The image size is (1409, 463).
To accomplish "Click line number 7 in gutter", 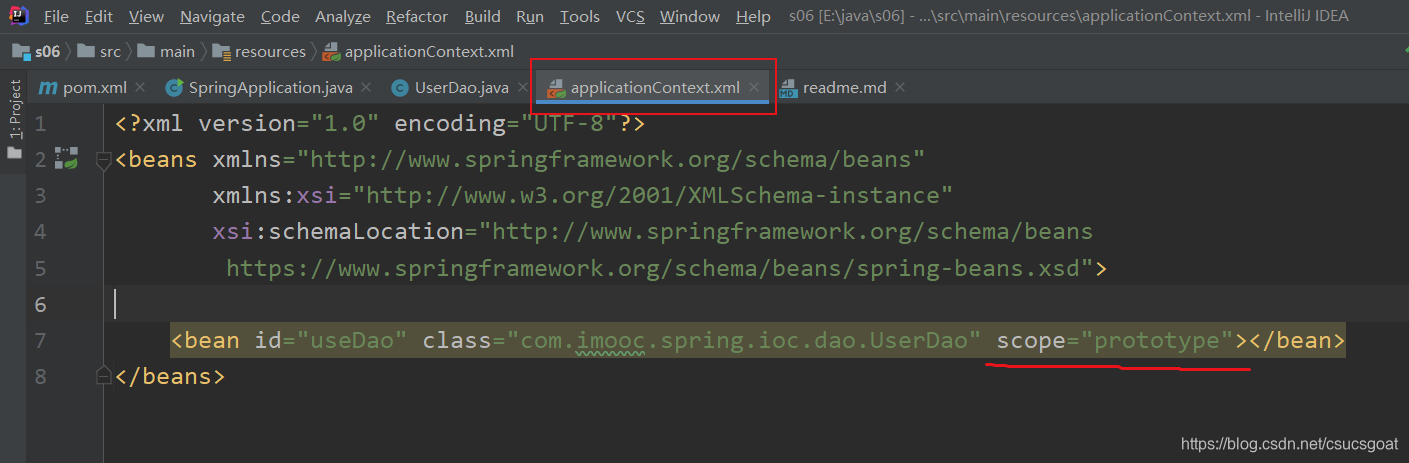I will tap(40, 341).
